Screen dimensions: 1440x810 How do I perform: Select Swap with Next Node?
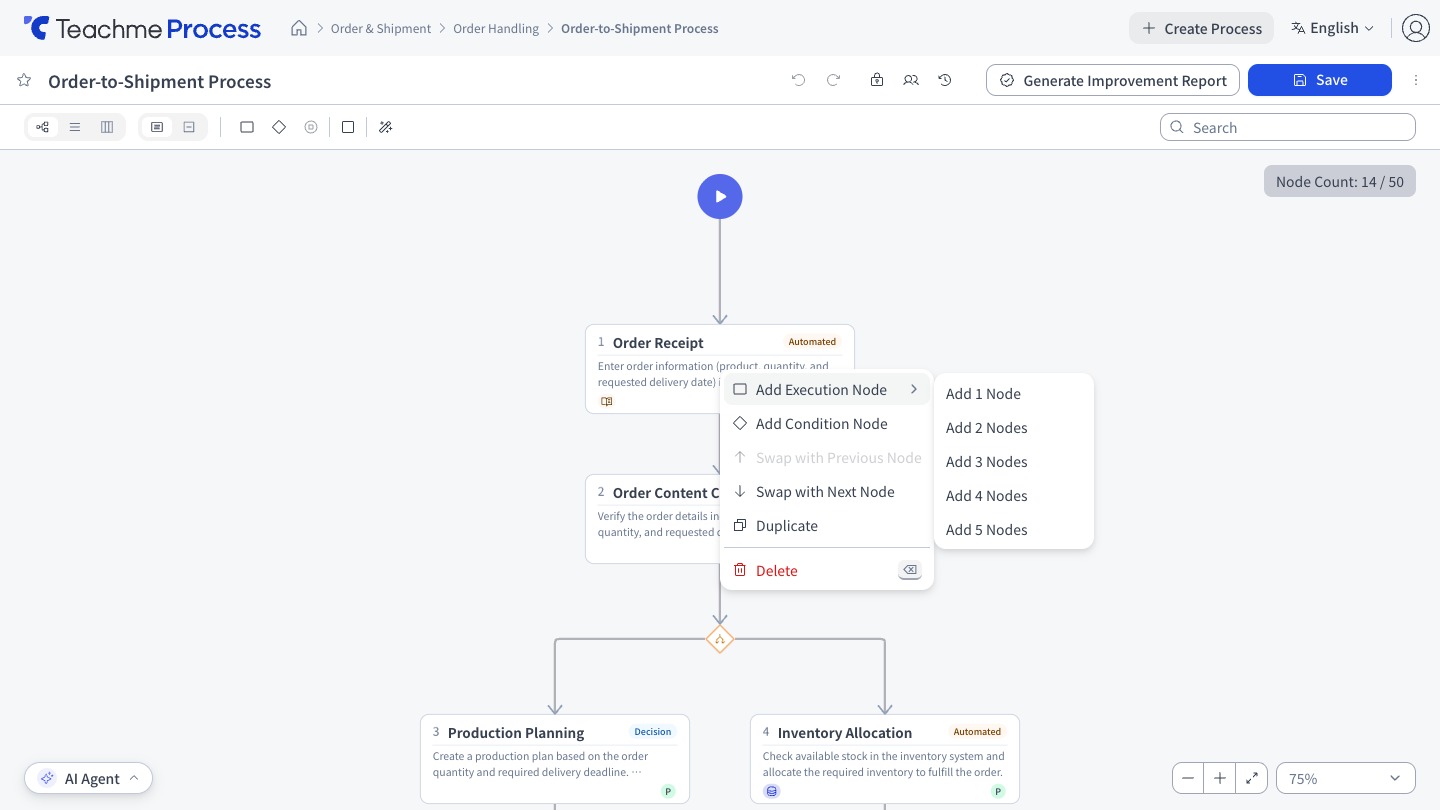827,492
